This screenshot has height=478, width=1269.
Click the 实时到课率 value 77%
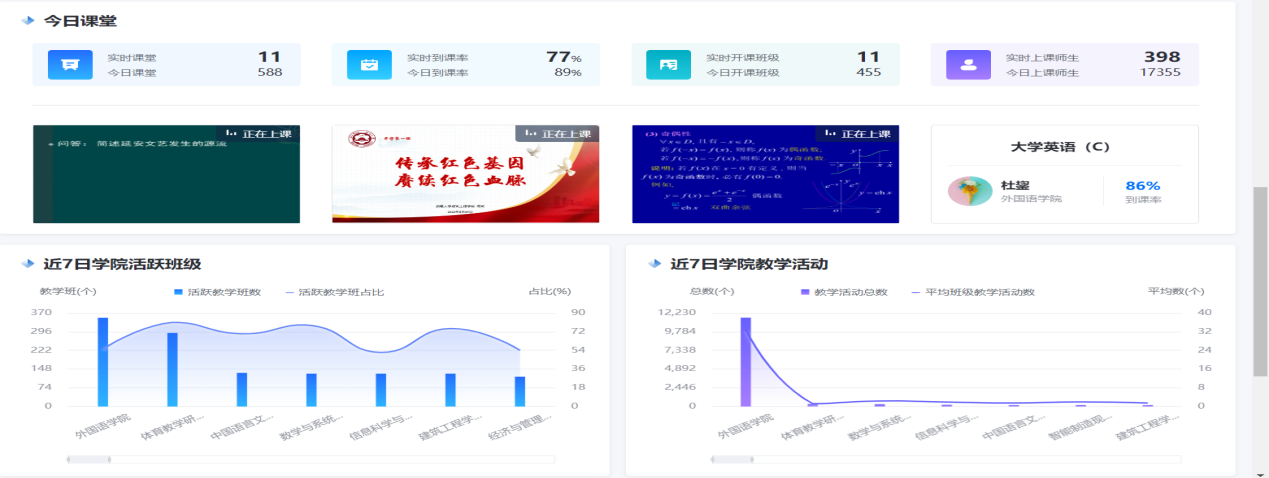click(x=564, y=57)
